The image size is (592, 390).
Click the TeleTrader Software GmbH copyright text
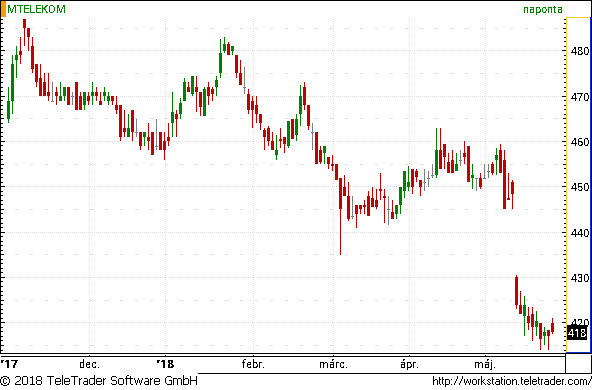point(99,381)
